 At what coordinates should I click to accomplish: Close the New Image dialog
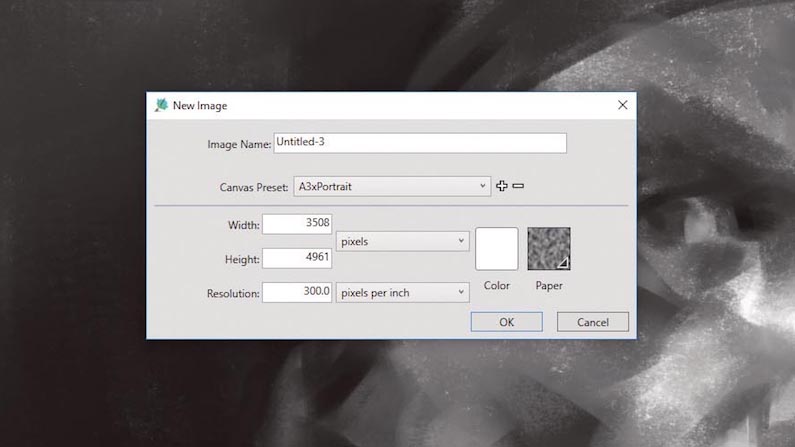[x=623, y=105]
